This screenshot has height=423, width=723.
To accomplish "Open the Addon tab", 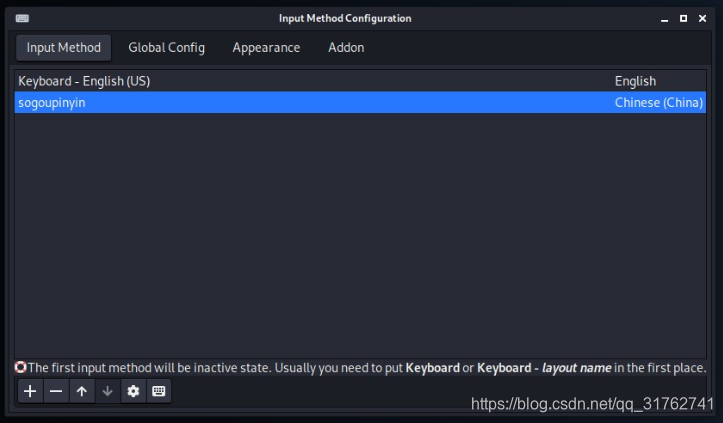I will [346, 48].
